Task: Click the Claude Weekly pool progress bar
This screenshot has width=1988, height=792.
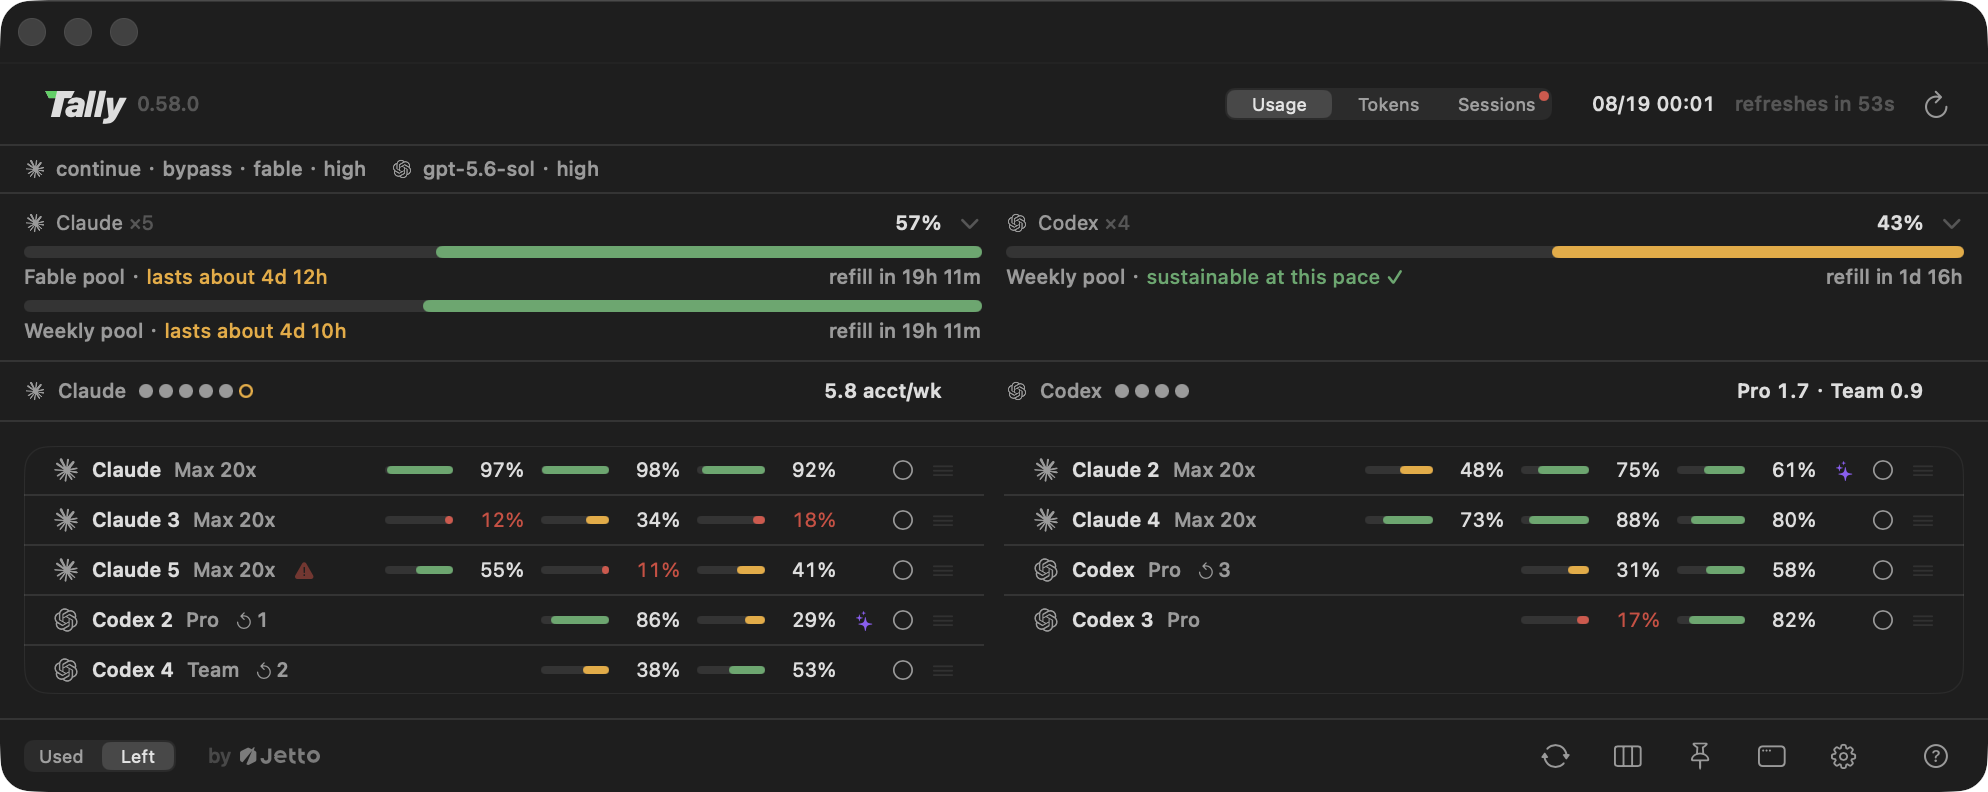Action: click(x=503, y=306)
